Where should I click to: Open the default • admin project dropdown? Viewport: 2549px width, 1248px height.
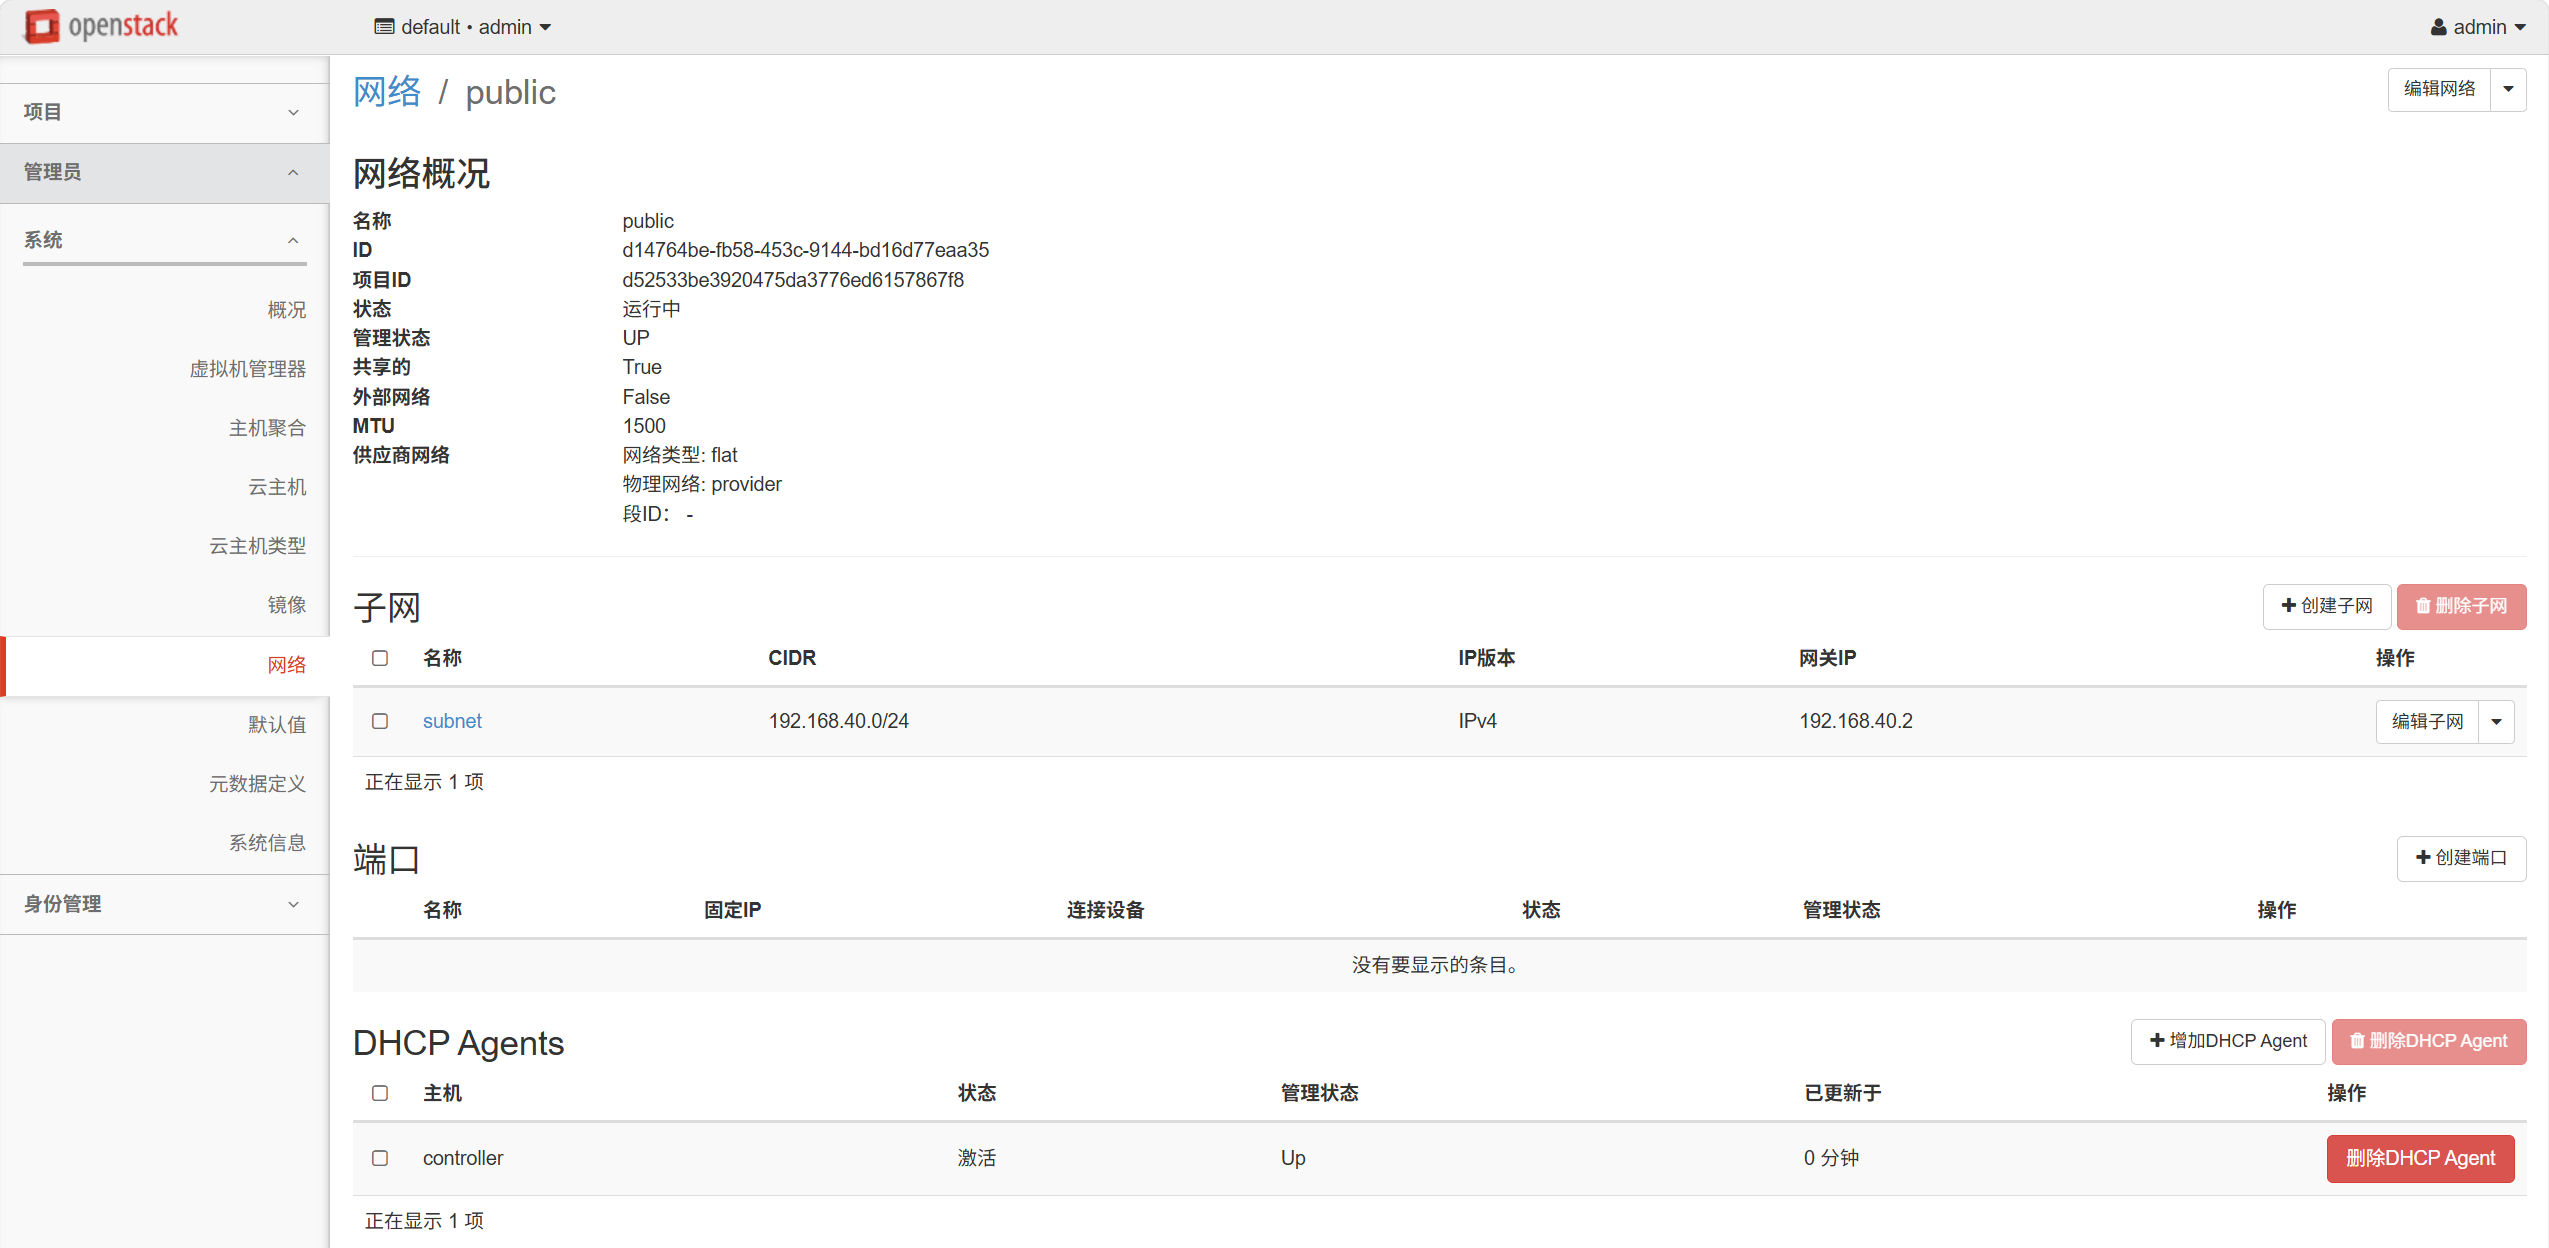tap(463, 27)
